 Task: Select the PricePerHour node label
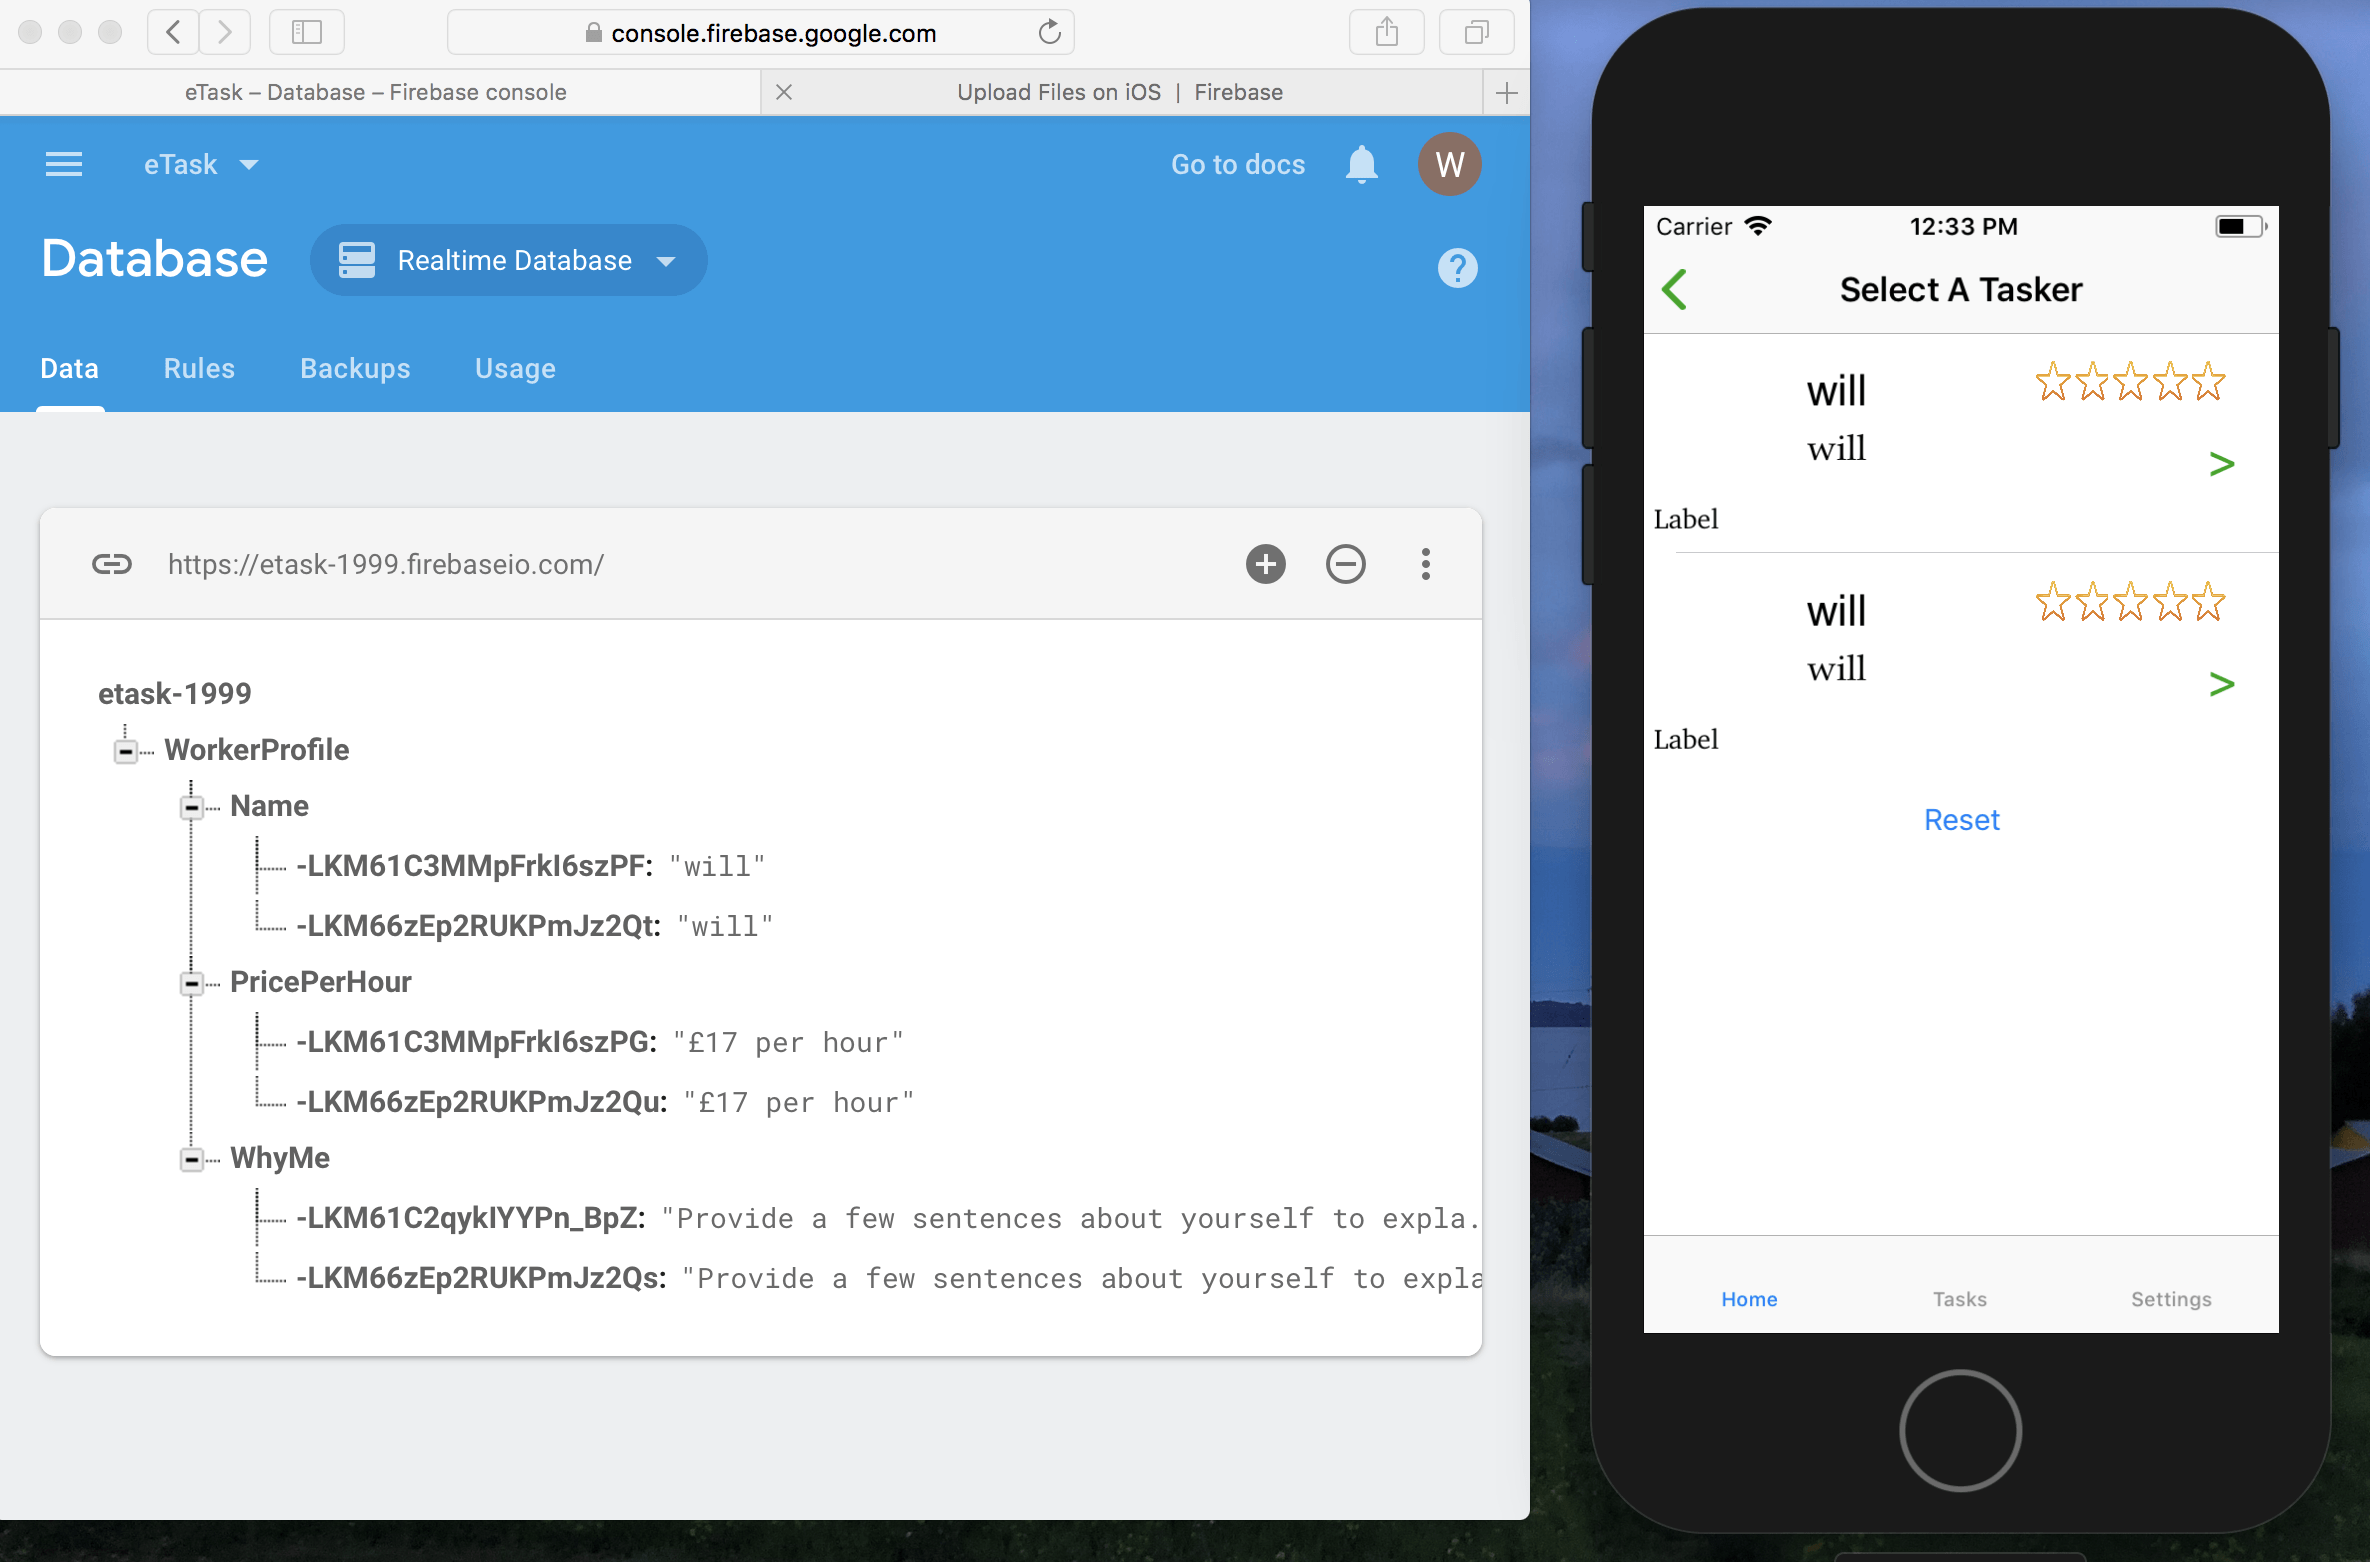click(x=321, y=982)
